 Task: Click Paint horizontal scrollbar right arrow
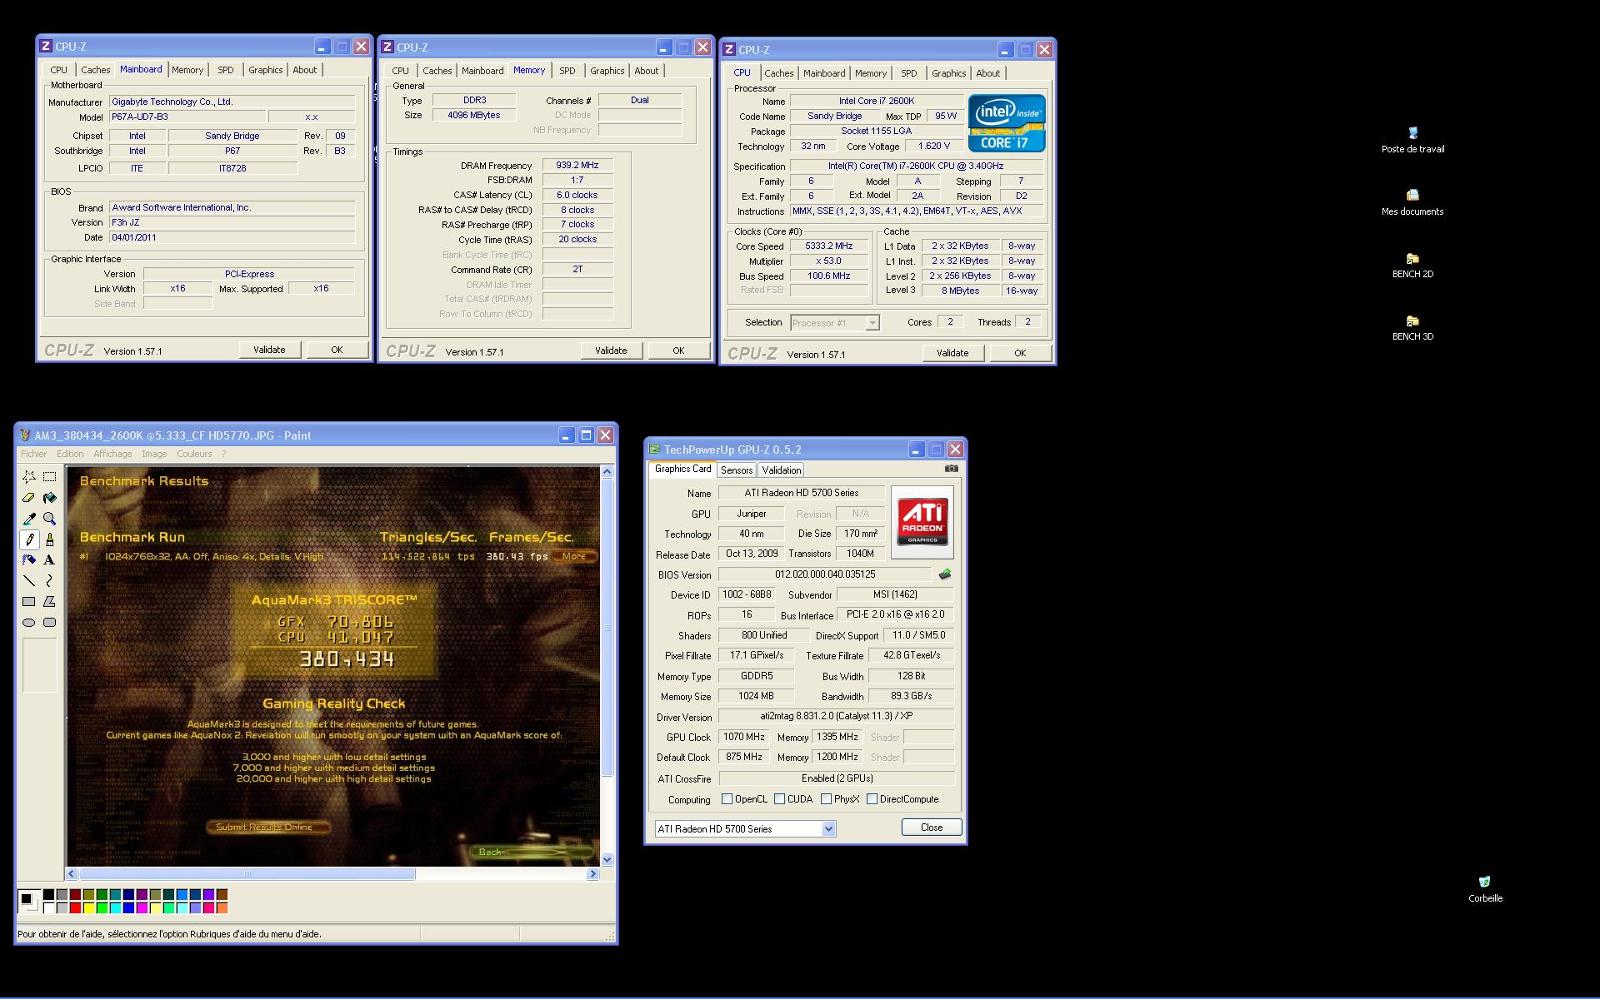coord(592,874)
